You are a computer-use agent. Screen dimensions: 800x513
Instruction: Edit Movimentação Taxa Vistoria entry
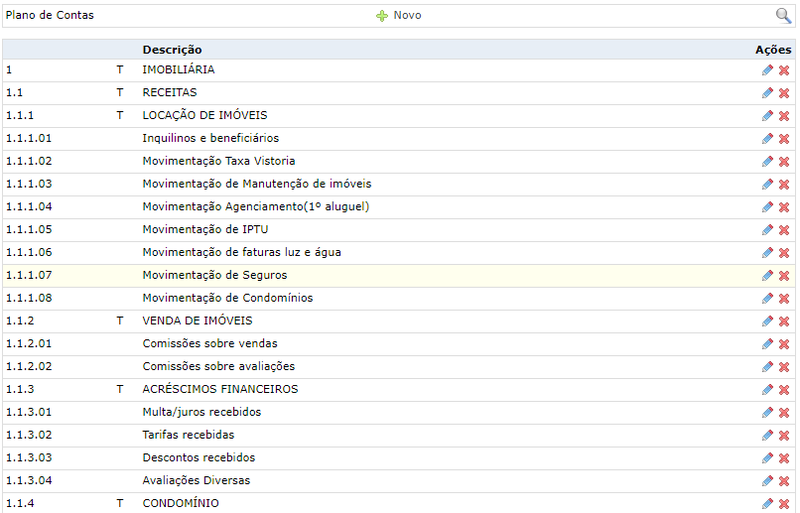pyautogui.click(x=767, y=161)
